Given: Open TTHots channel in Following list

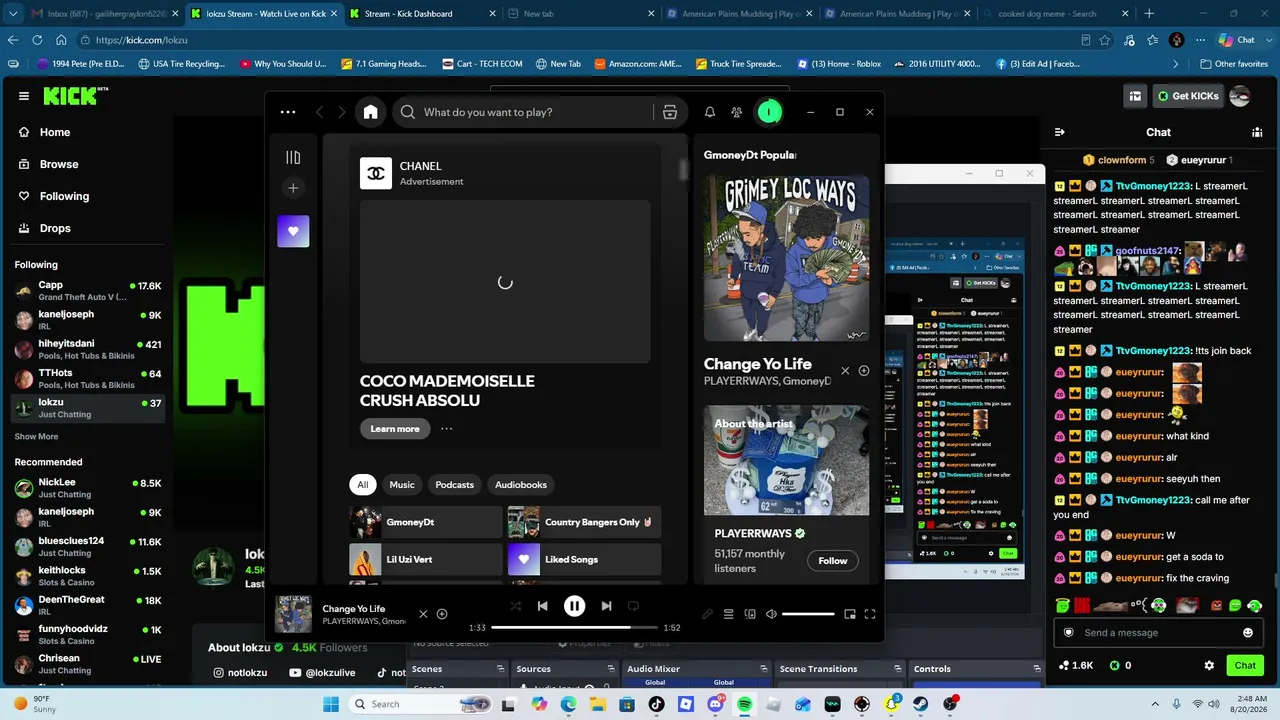Looking at the screenshot, I should 88,378.
